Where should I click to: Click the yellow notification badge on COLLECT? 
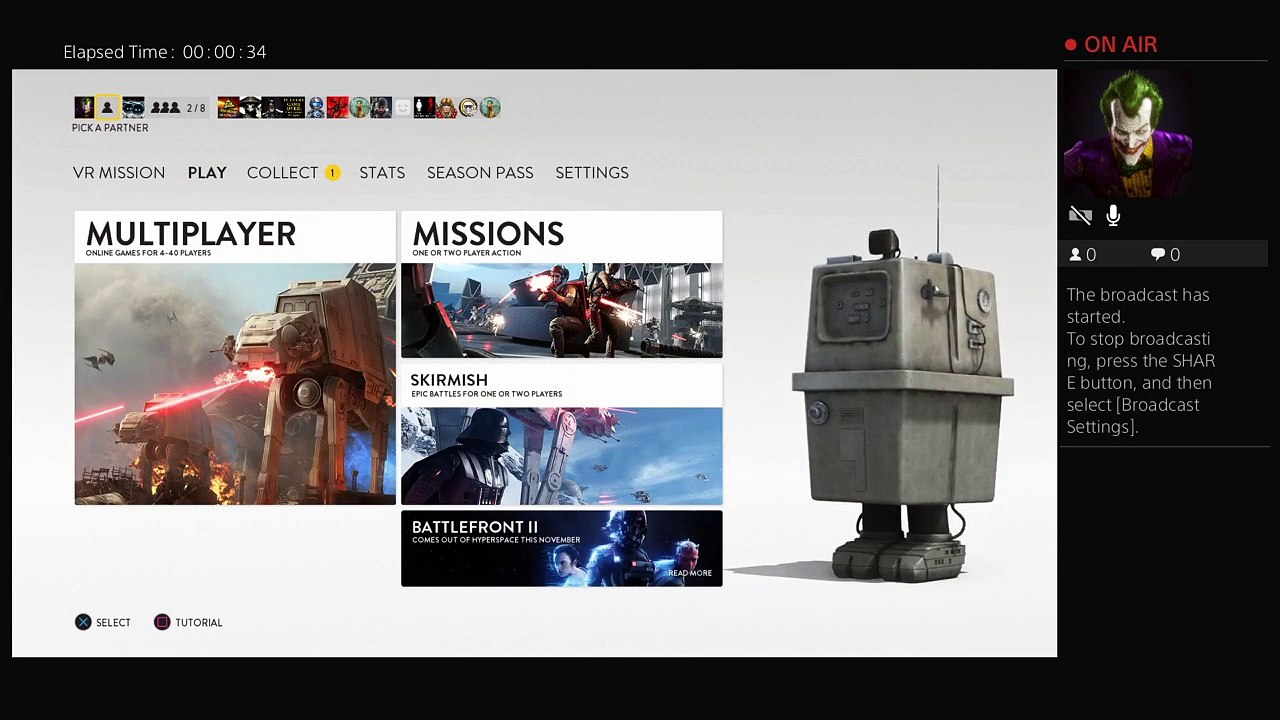click(332, 173)
